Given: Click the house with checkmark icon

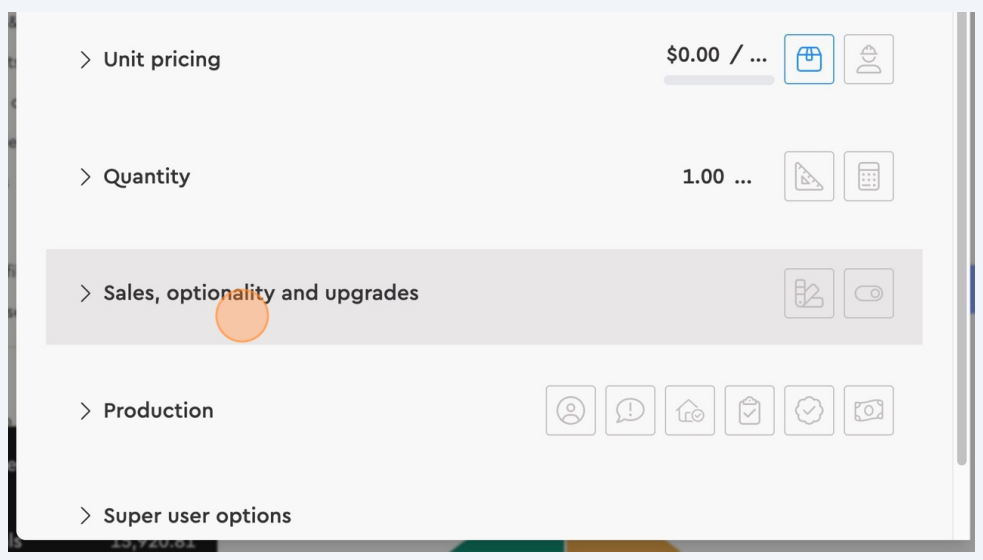Looking at the screenshot, I should 690,411.
